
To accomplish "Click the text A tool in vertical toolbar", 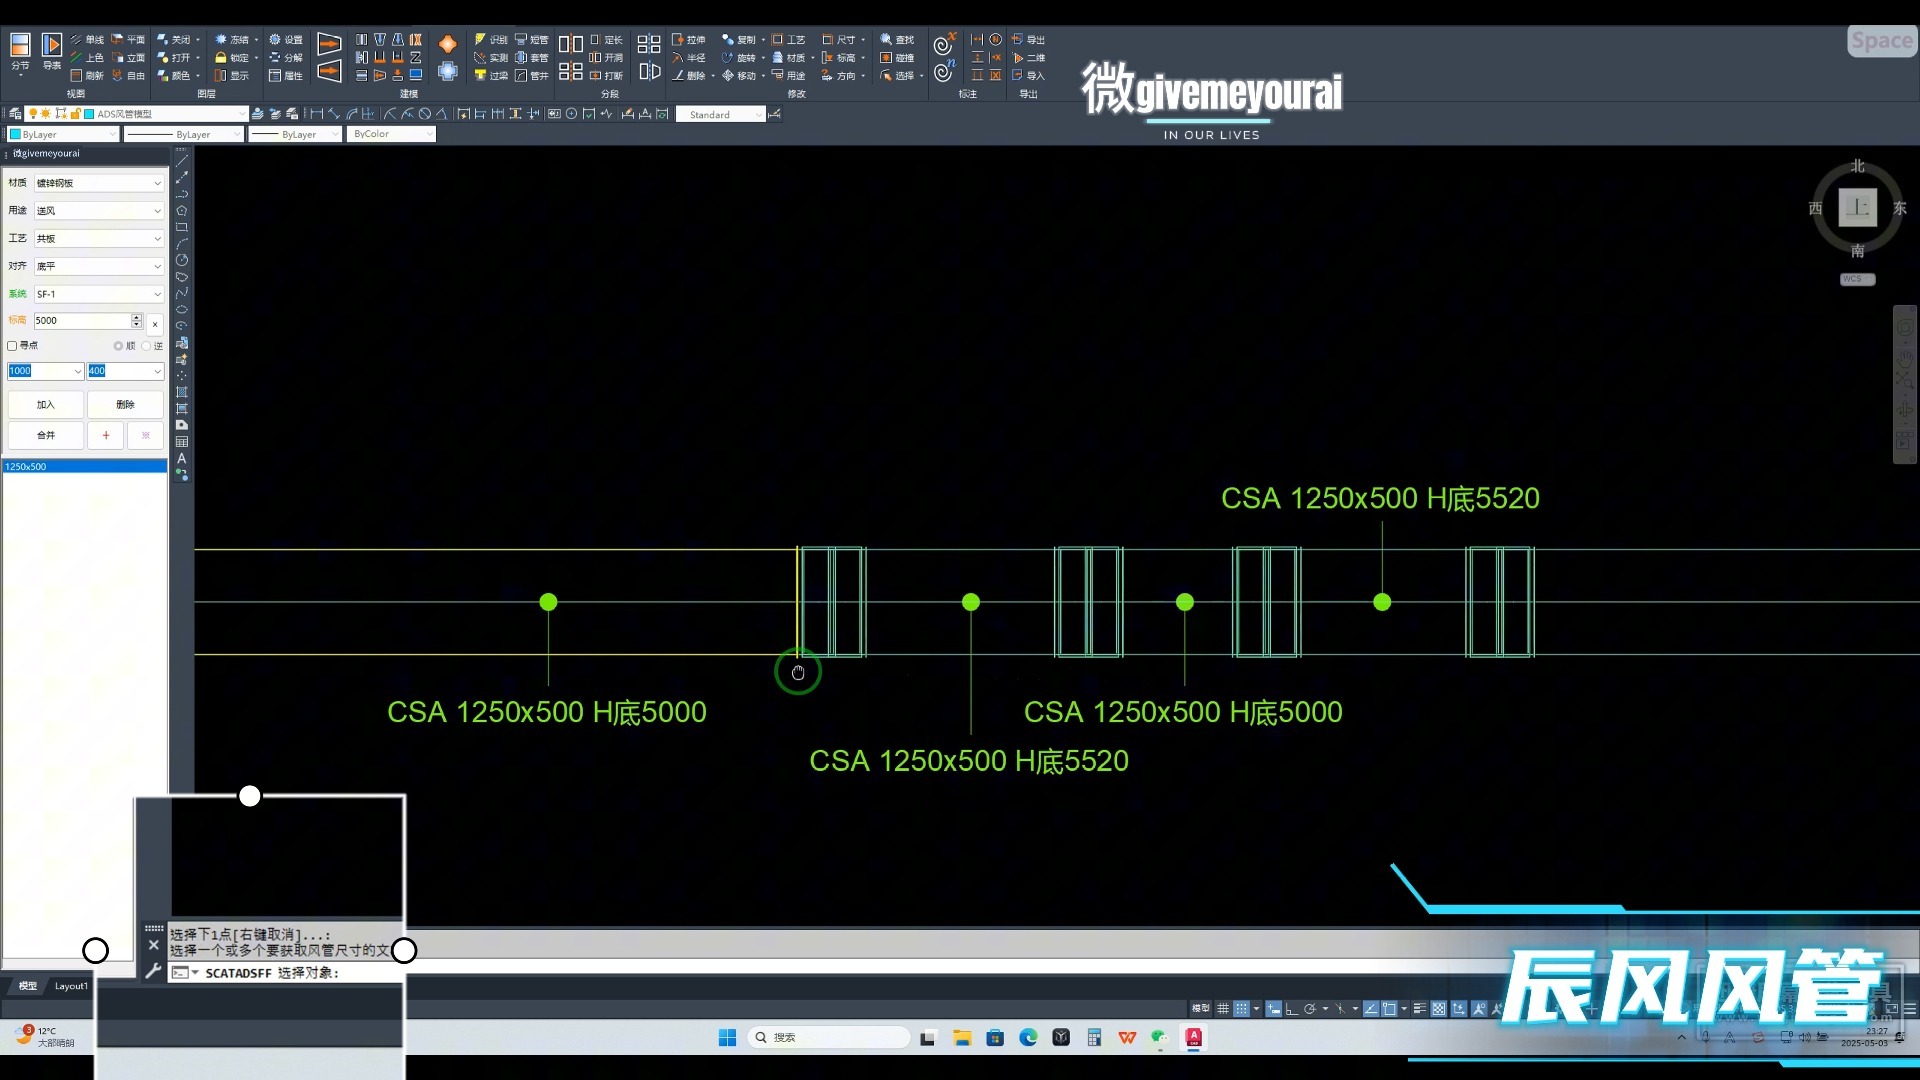I will click(x=182, y=458).
